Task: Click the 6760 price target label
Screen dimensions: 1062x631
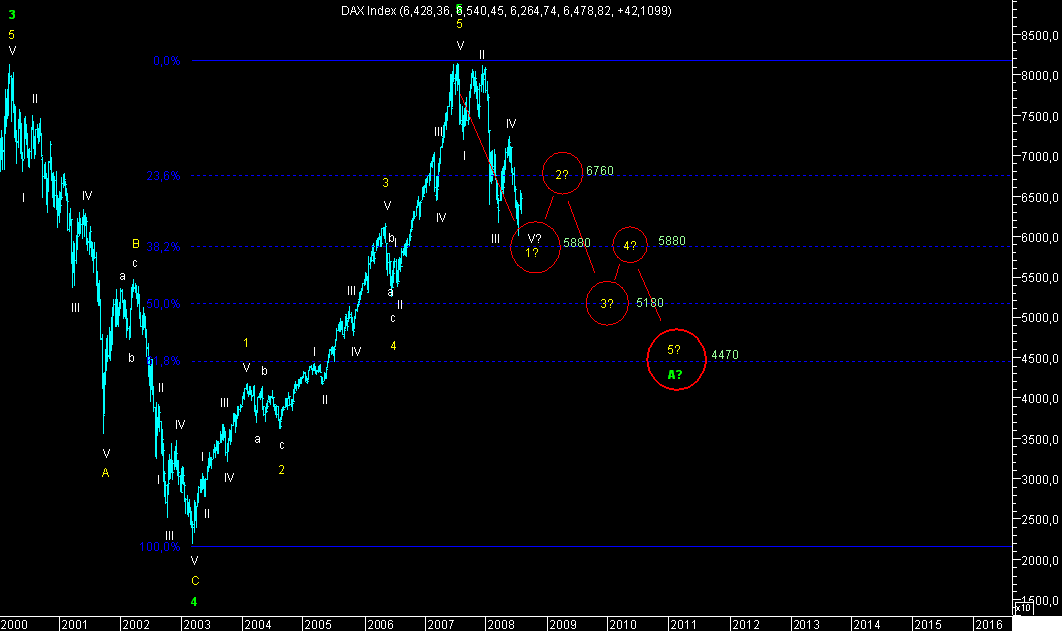Action: (x=599, y=171)
